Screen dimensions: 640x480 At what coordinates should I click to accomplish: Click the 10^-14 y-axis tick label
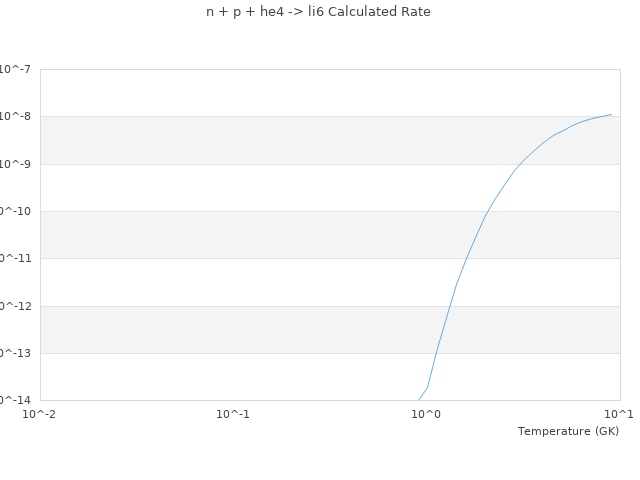[x=14, y=400]
